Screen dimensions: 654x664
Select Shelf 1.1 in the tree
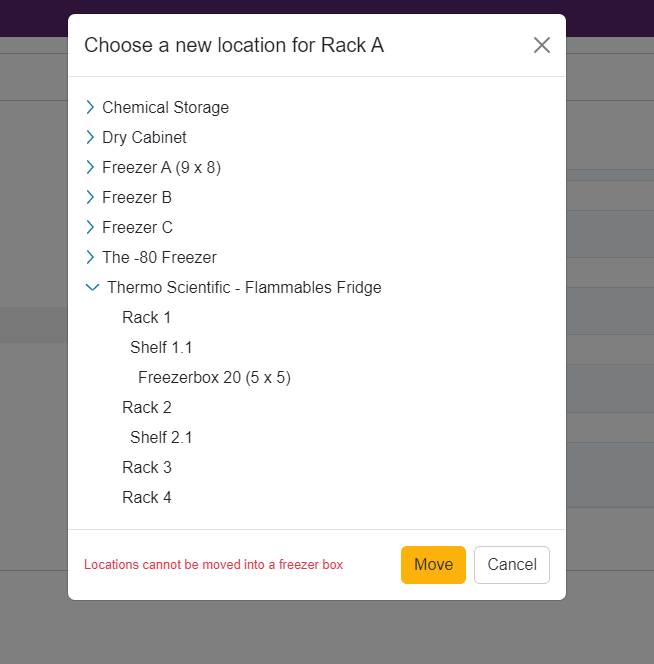pyautogui.click(x=161, y=348)
